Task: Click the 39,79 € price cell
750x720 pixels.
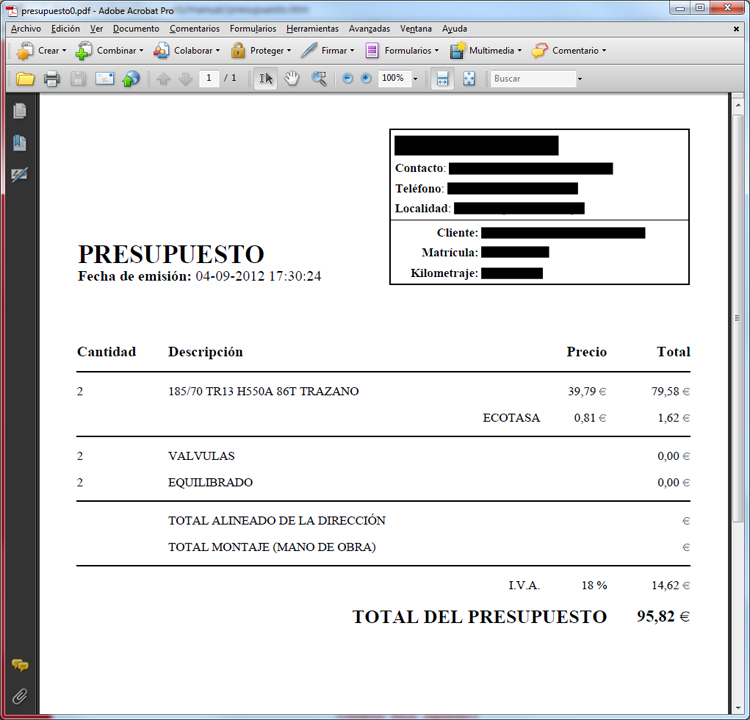Action: [587, 391]
